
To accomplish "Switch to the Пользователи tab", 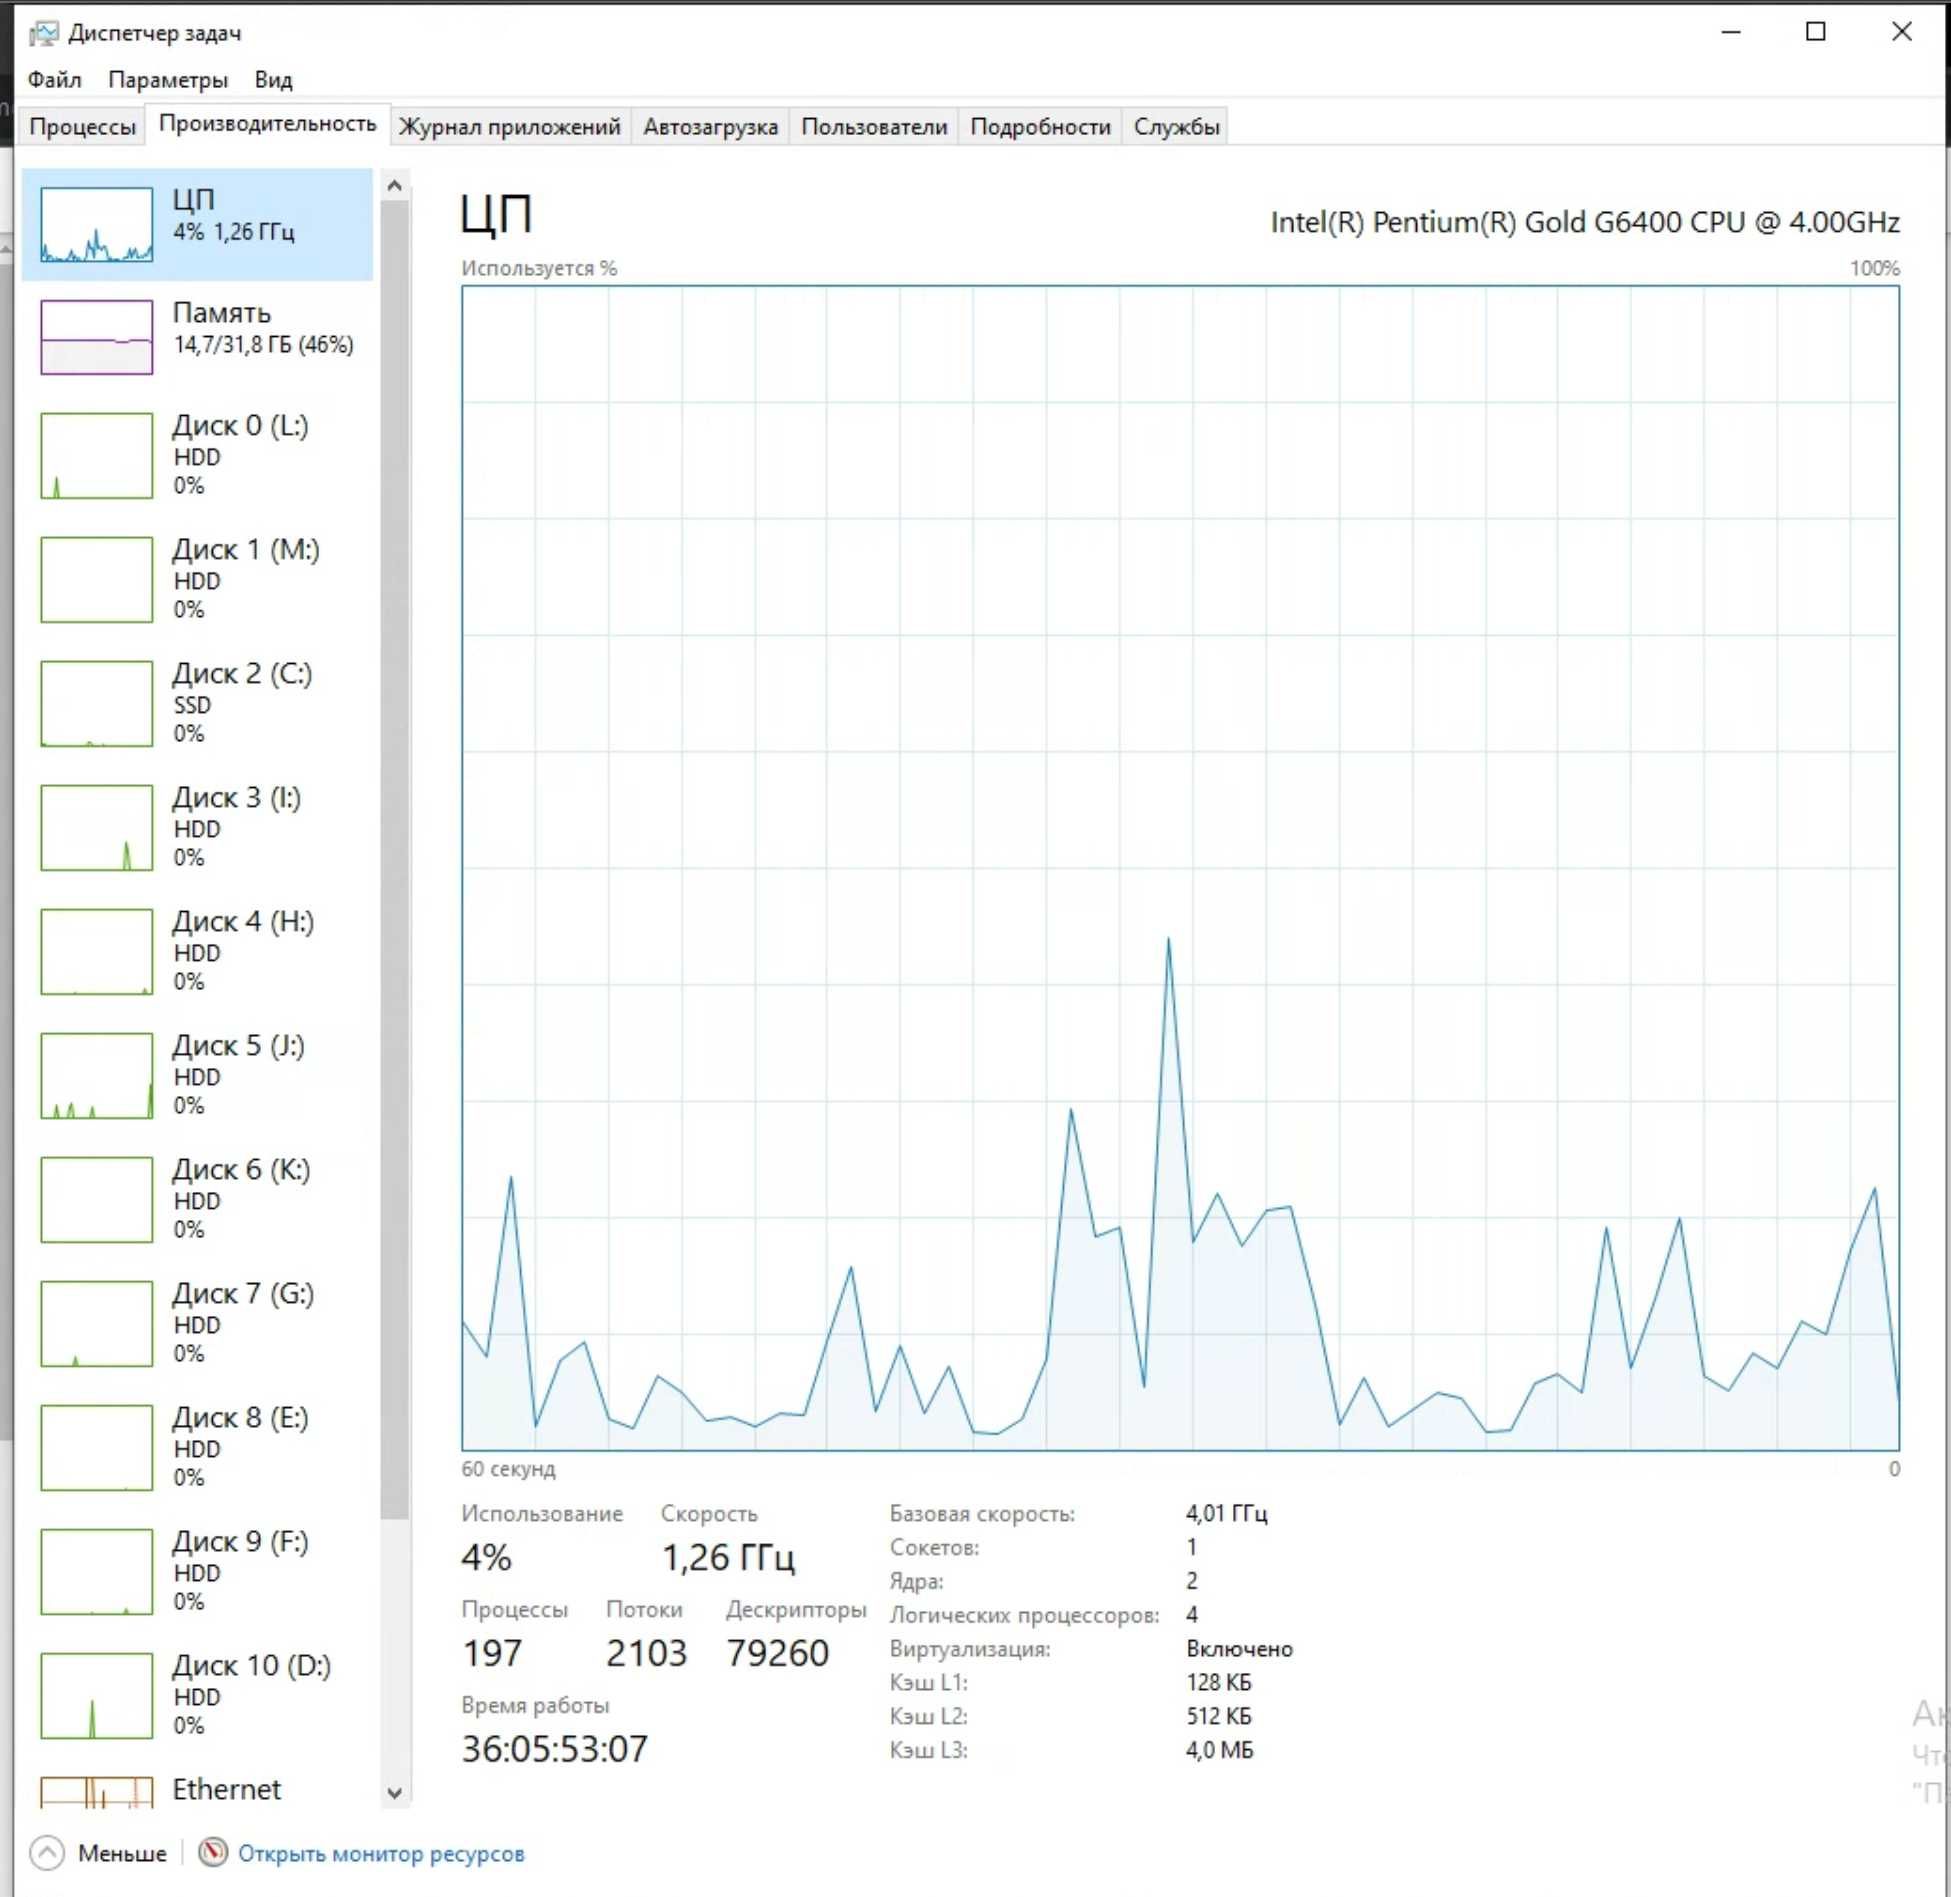I will click(874, 127).
